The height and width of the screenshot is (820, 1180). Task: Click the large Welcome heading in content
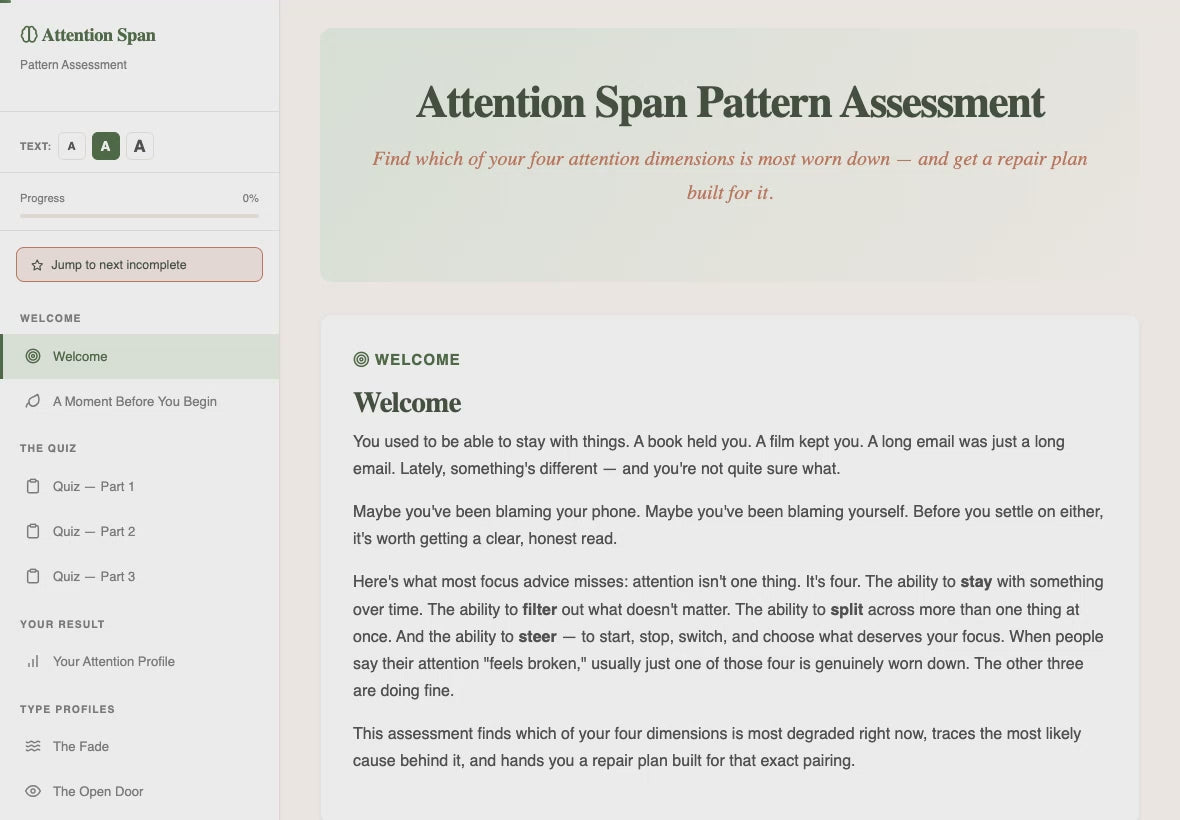pyautogui.click(x=407, y=402)
